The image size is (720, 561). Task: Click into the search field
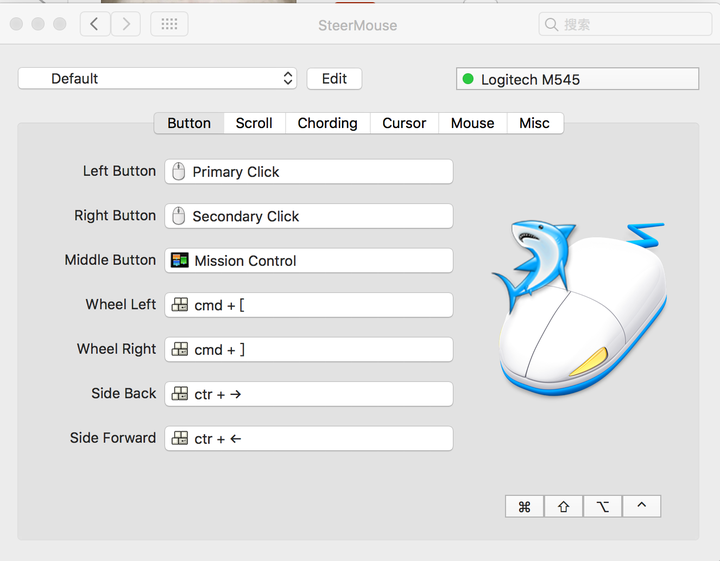625,24
